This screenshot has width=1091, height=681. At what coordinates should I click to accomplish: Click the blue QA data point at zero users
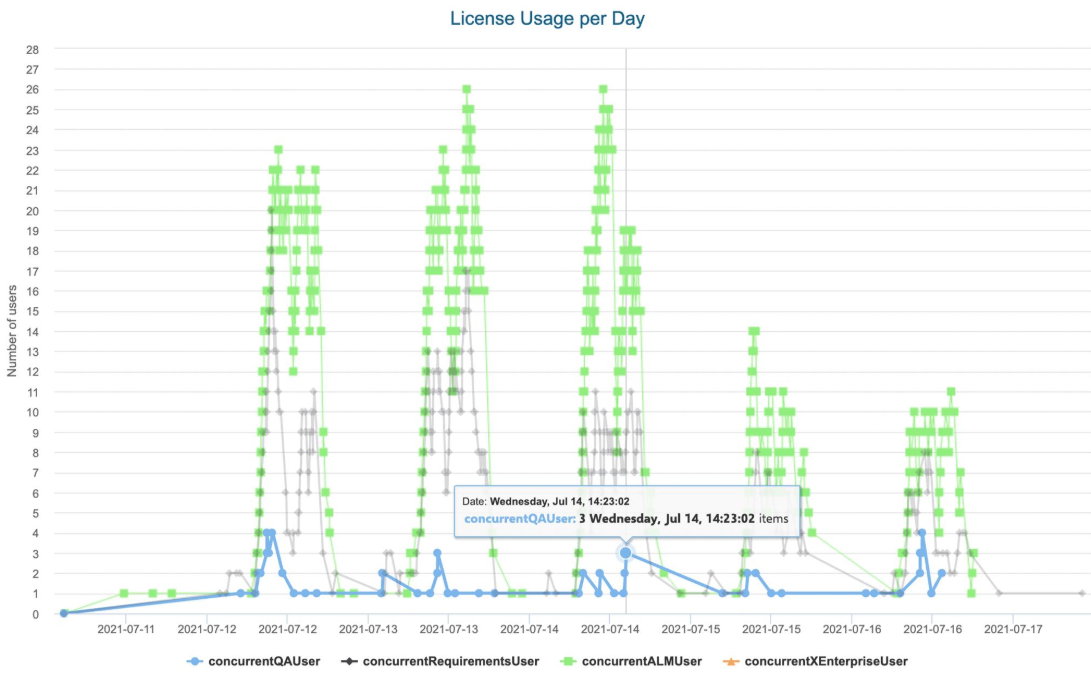(63, 613)
